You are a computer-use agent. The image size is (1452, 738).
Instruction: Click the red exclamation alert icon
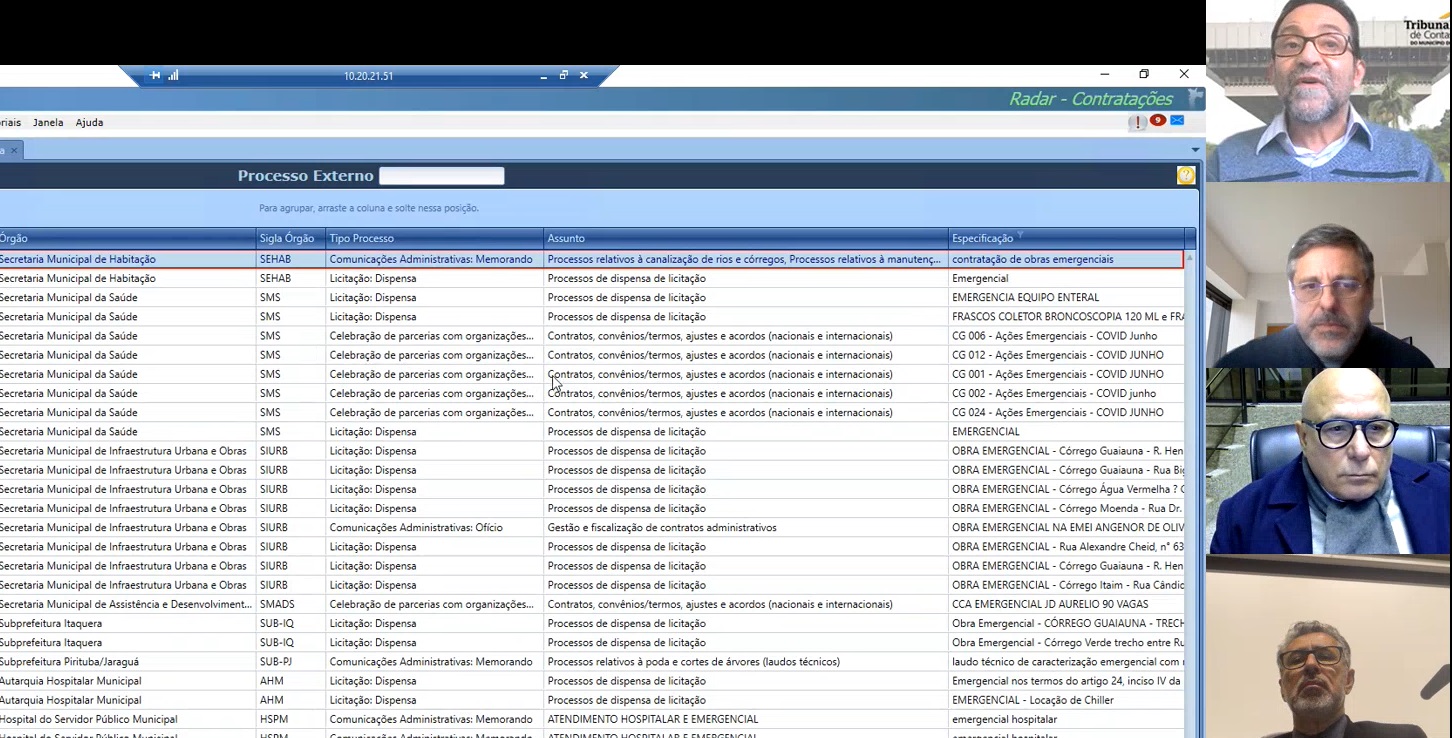point(1138,122)
